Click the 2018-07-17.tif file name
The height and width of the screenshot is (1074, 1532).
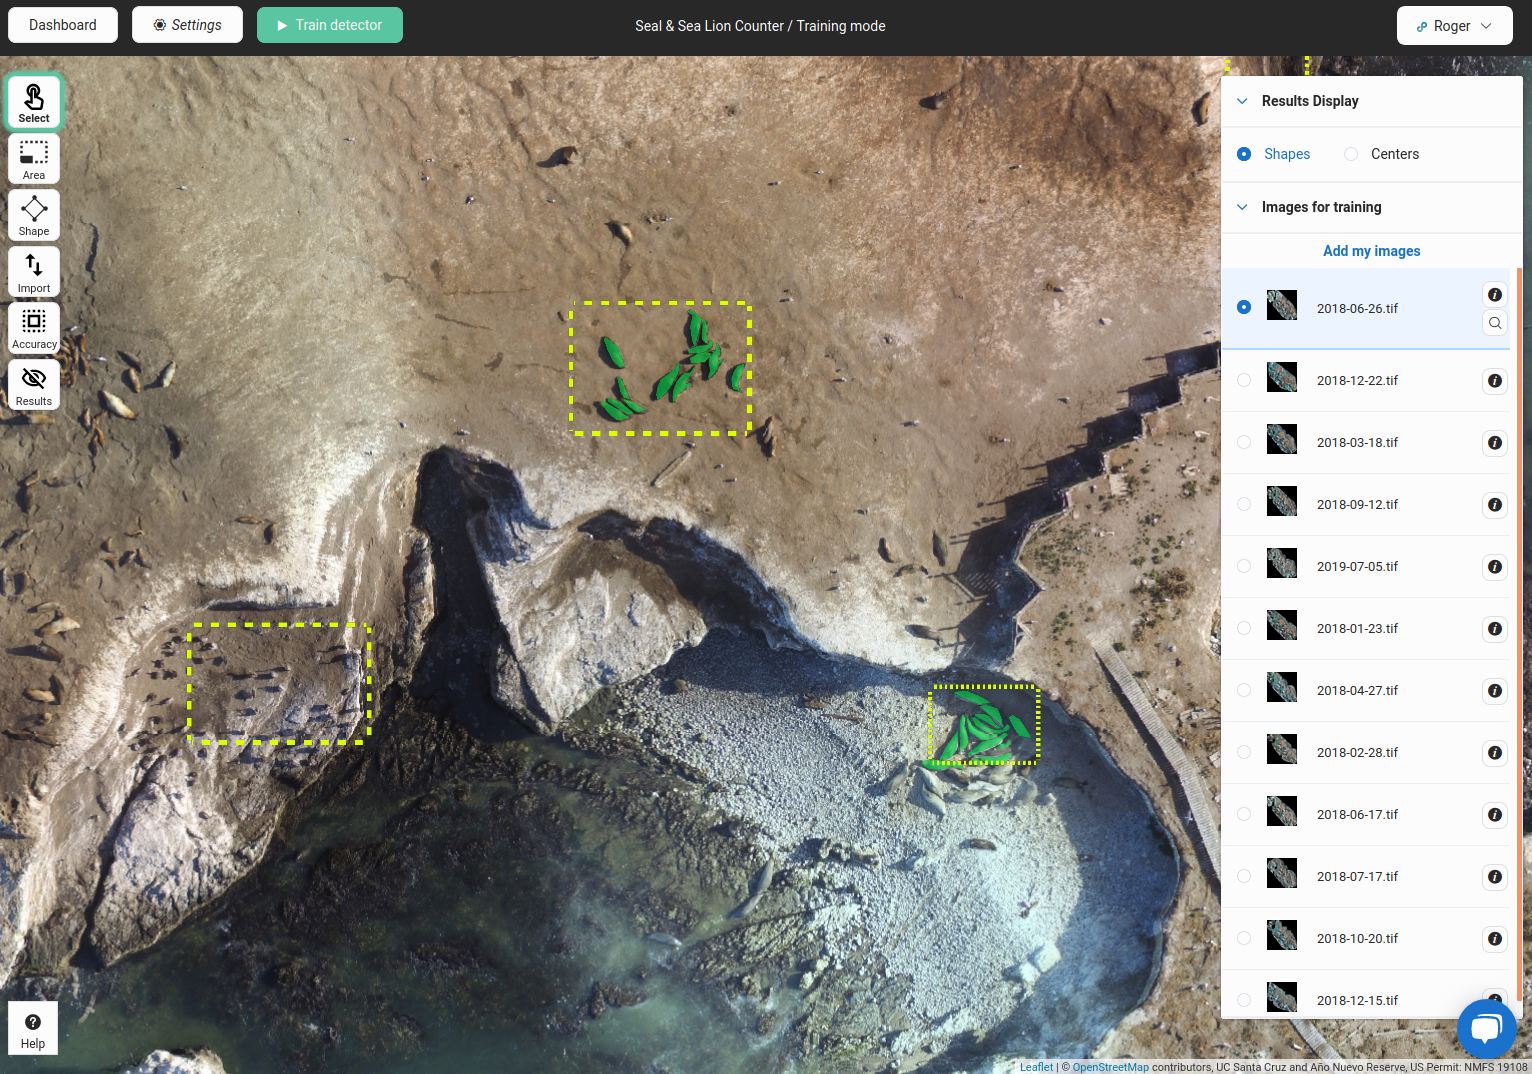[1357, 877]
